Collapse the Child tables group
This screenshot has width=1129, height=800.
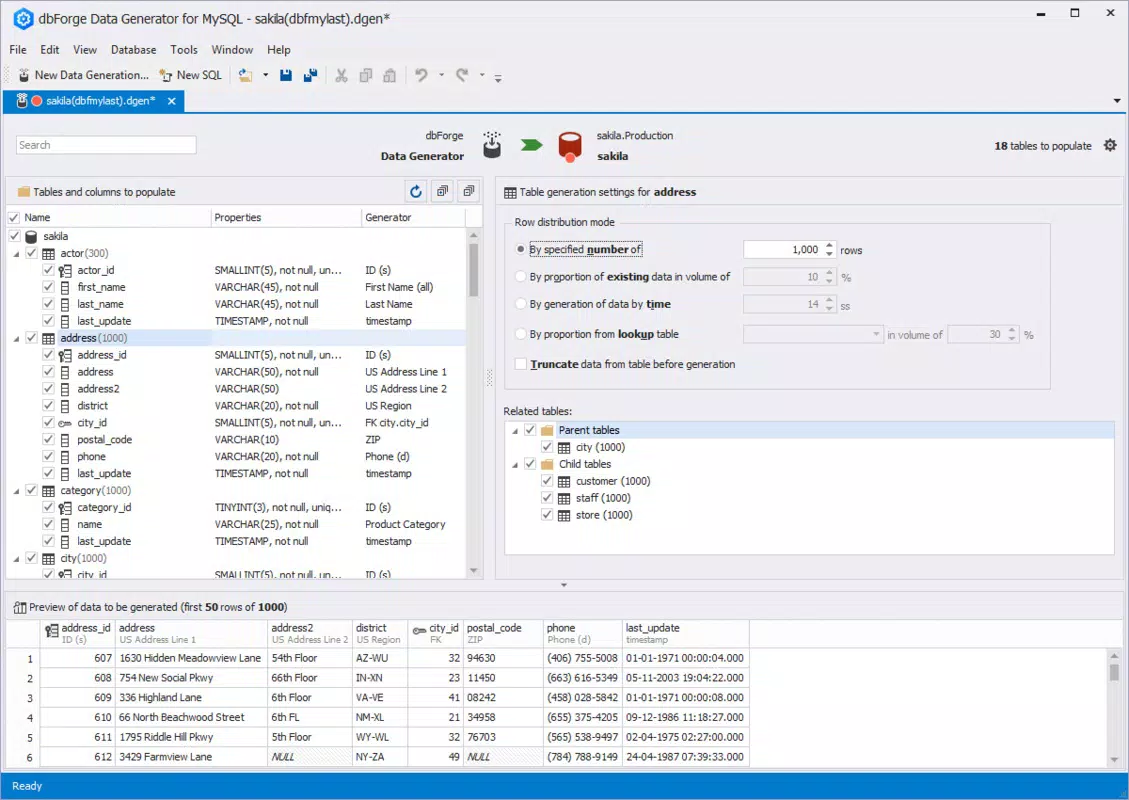coord(515,465)
